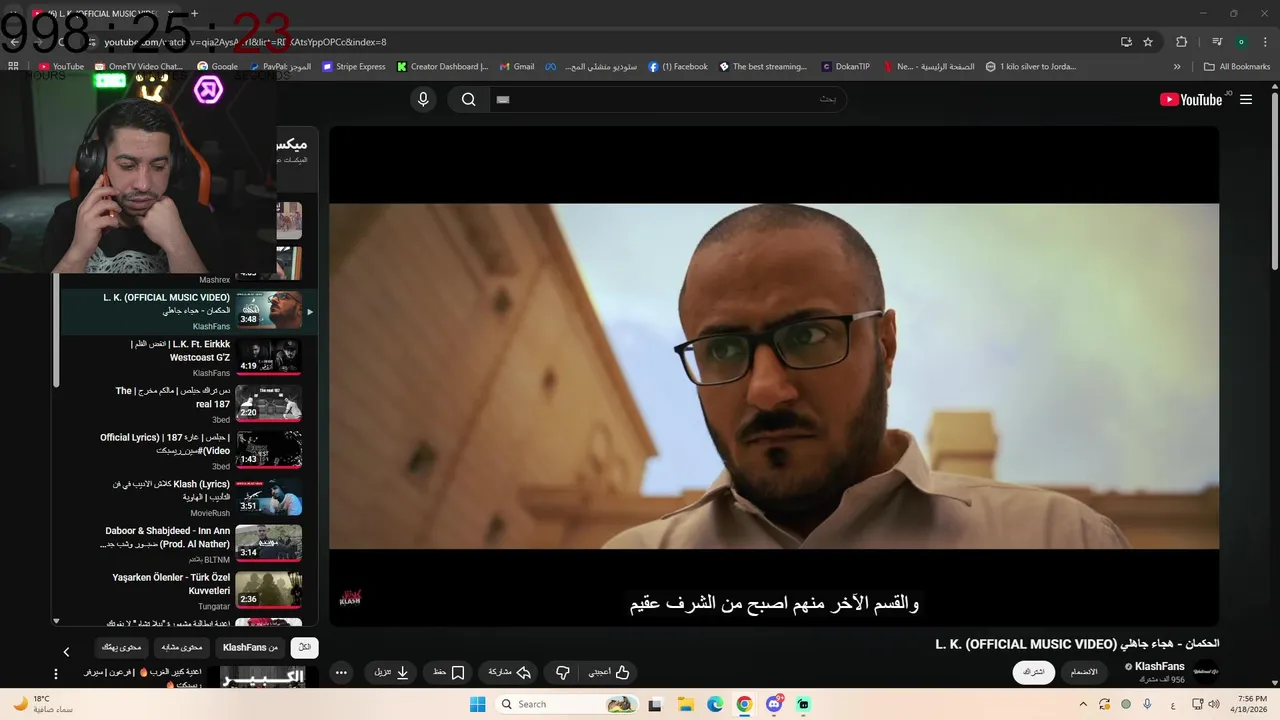This screenshot has width=1280, height=720.
Task: Open the All Bookmarks folder
Action: pos(1237,67)
